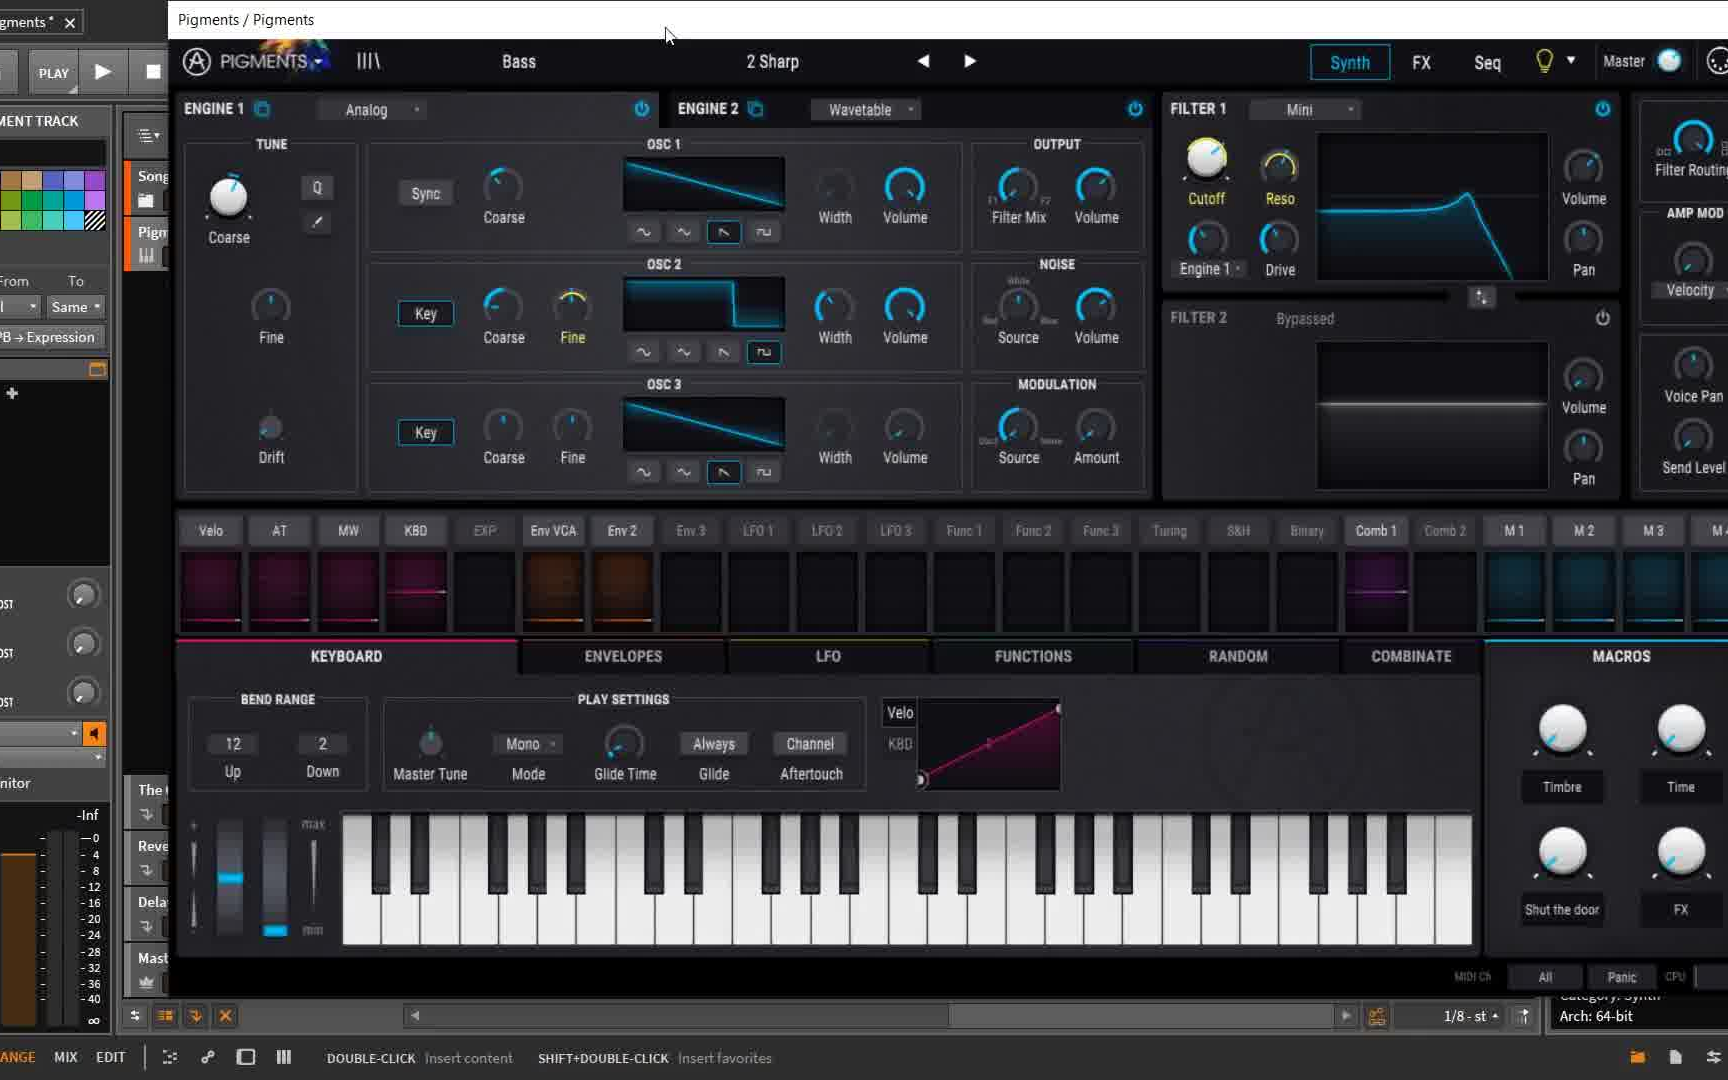This screenshot has width=1728, height=1080.
Task: Click the Master volume knob
Action: 1669,61
